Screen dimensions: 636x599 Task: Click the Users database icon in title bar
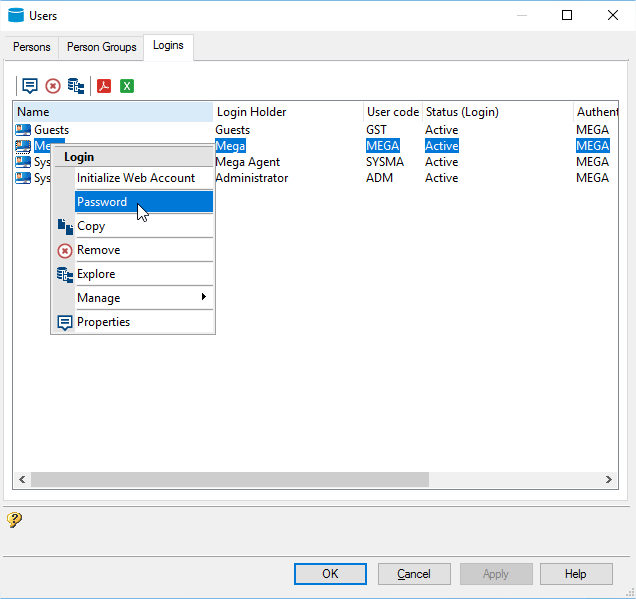[x=16, y=15]
